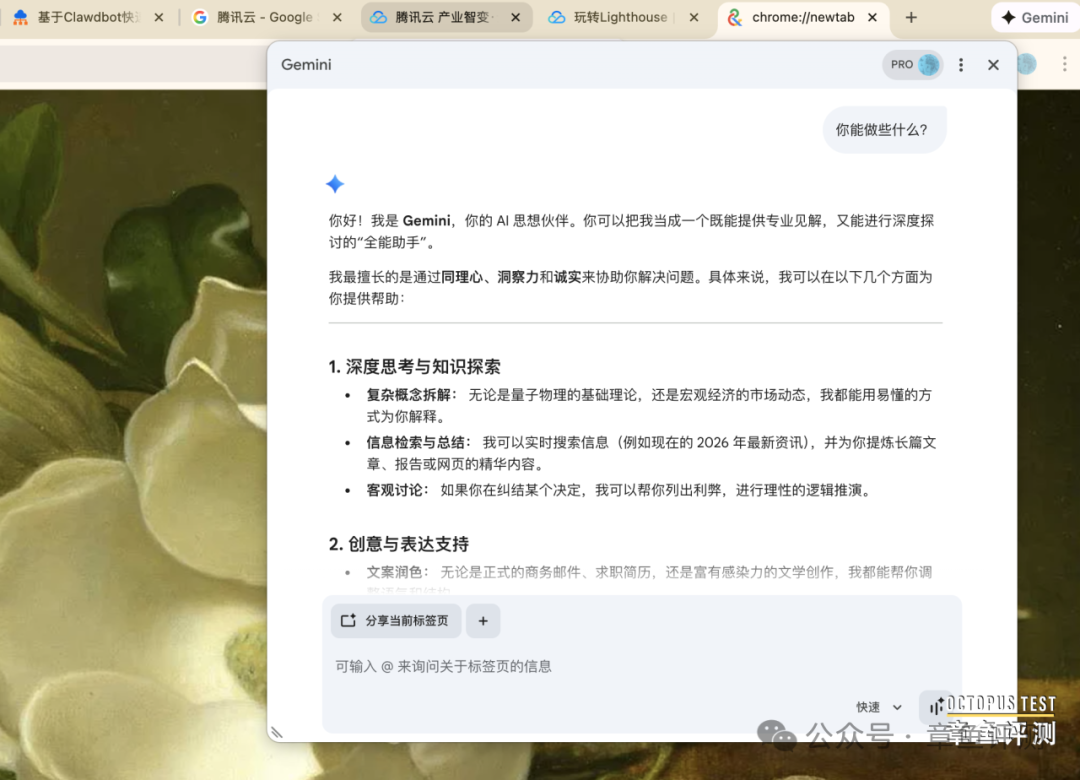Close the chrome://newtab tab

[873, 17]
